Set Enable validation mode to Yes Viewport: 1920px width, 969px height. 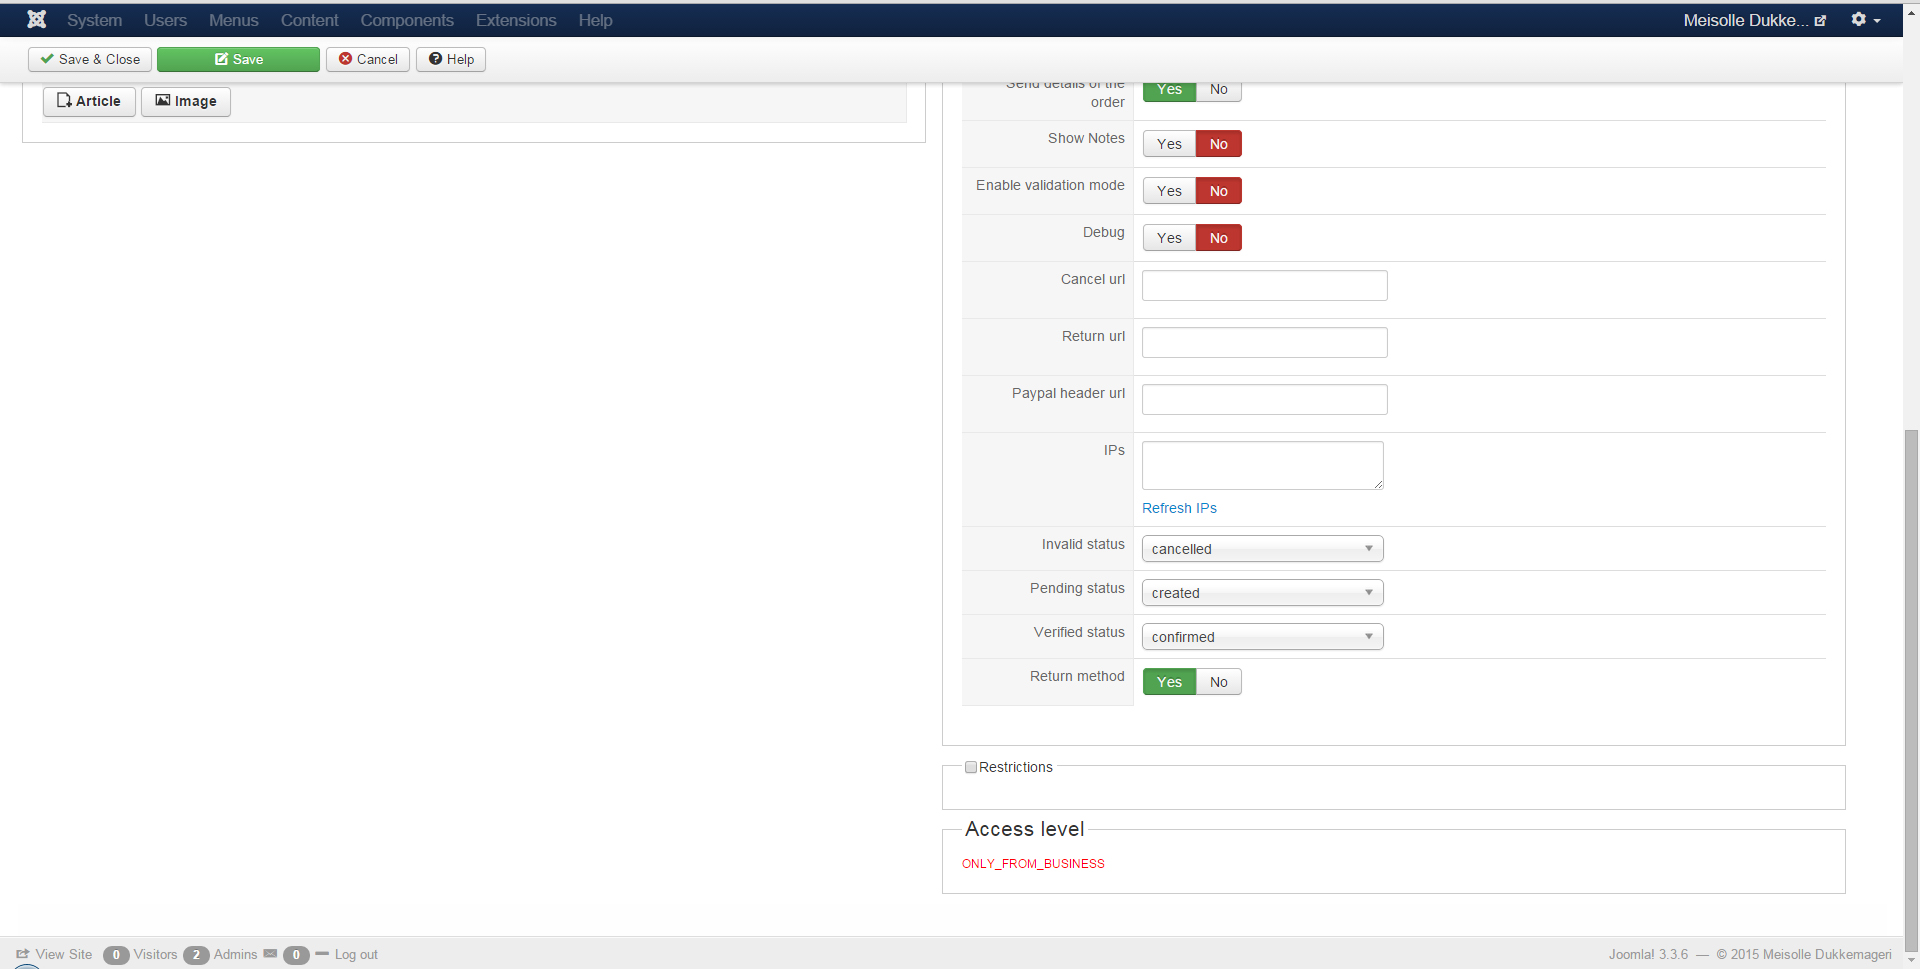(x=1169, y=191)
